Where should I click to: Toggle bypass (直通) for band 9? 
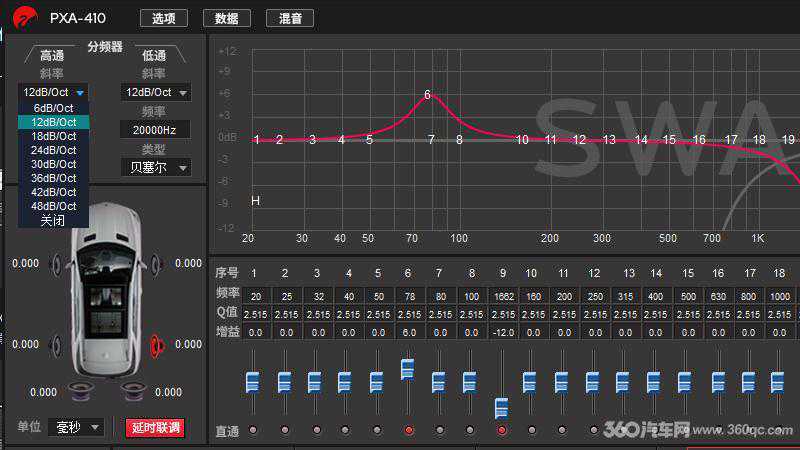501,431
